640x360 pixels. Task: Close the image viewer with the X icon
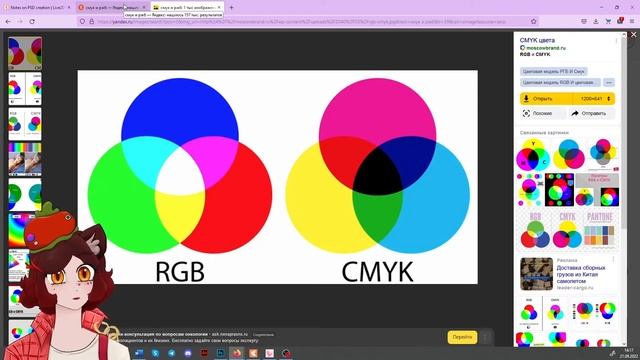633,35
